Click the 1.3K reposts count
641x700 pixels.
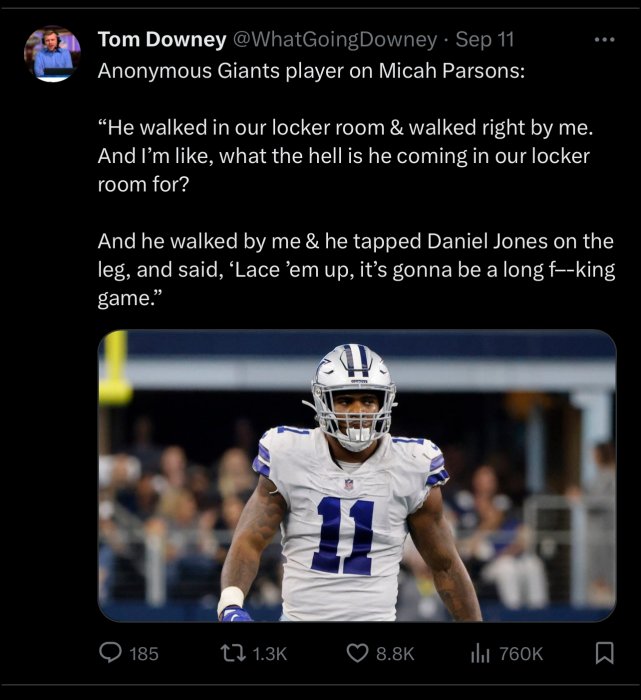pyautogui.click(x=270, y=654)
